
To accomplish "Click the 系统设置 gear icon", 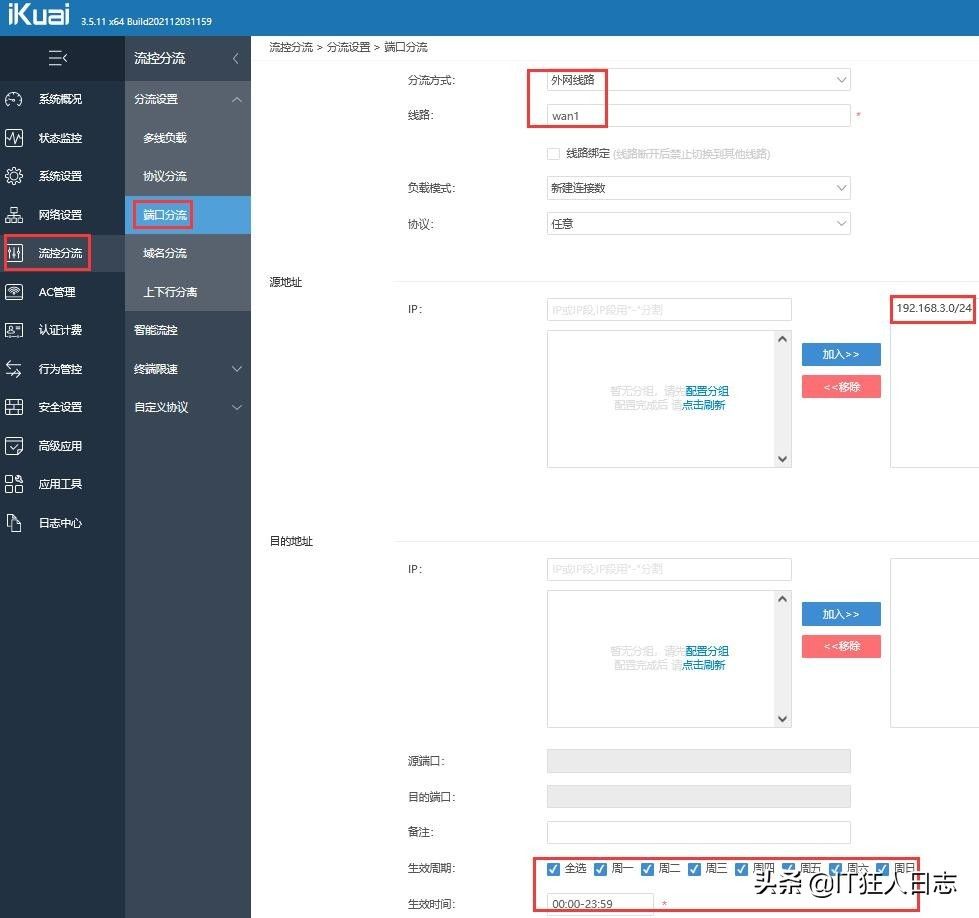I will [14, 176].
